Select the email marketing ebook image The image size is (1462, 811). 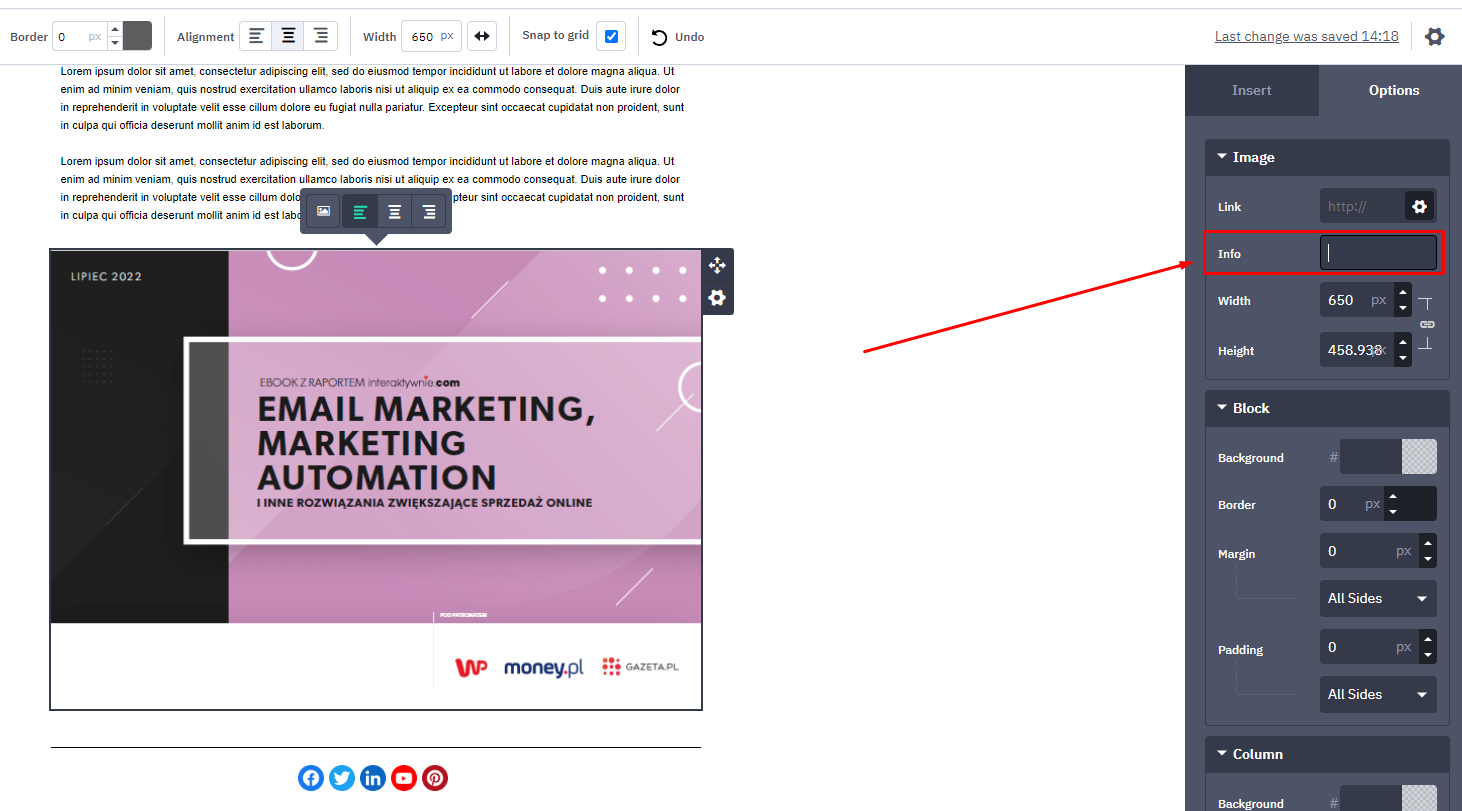coord(376,480)
